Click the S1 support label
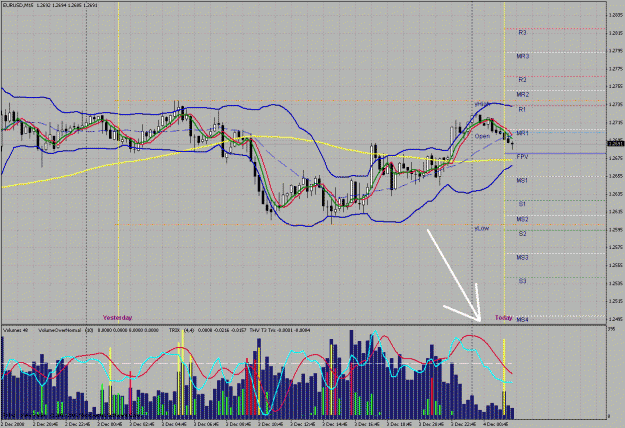 [x=522, y=204]
